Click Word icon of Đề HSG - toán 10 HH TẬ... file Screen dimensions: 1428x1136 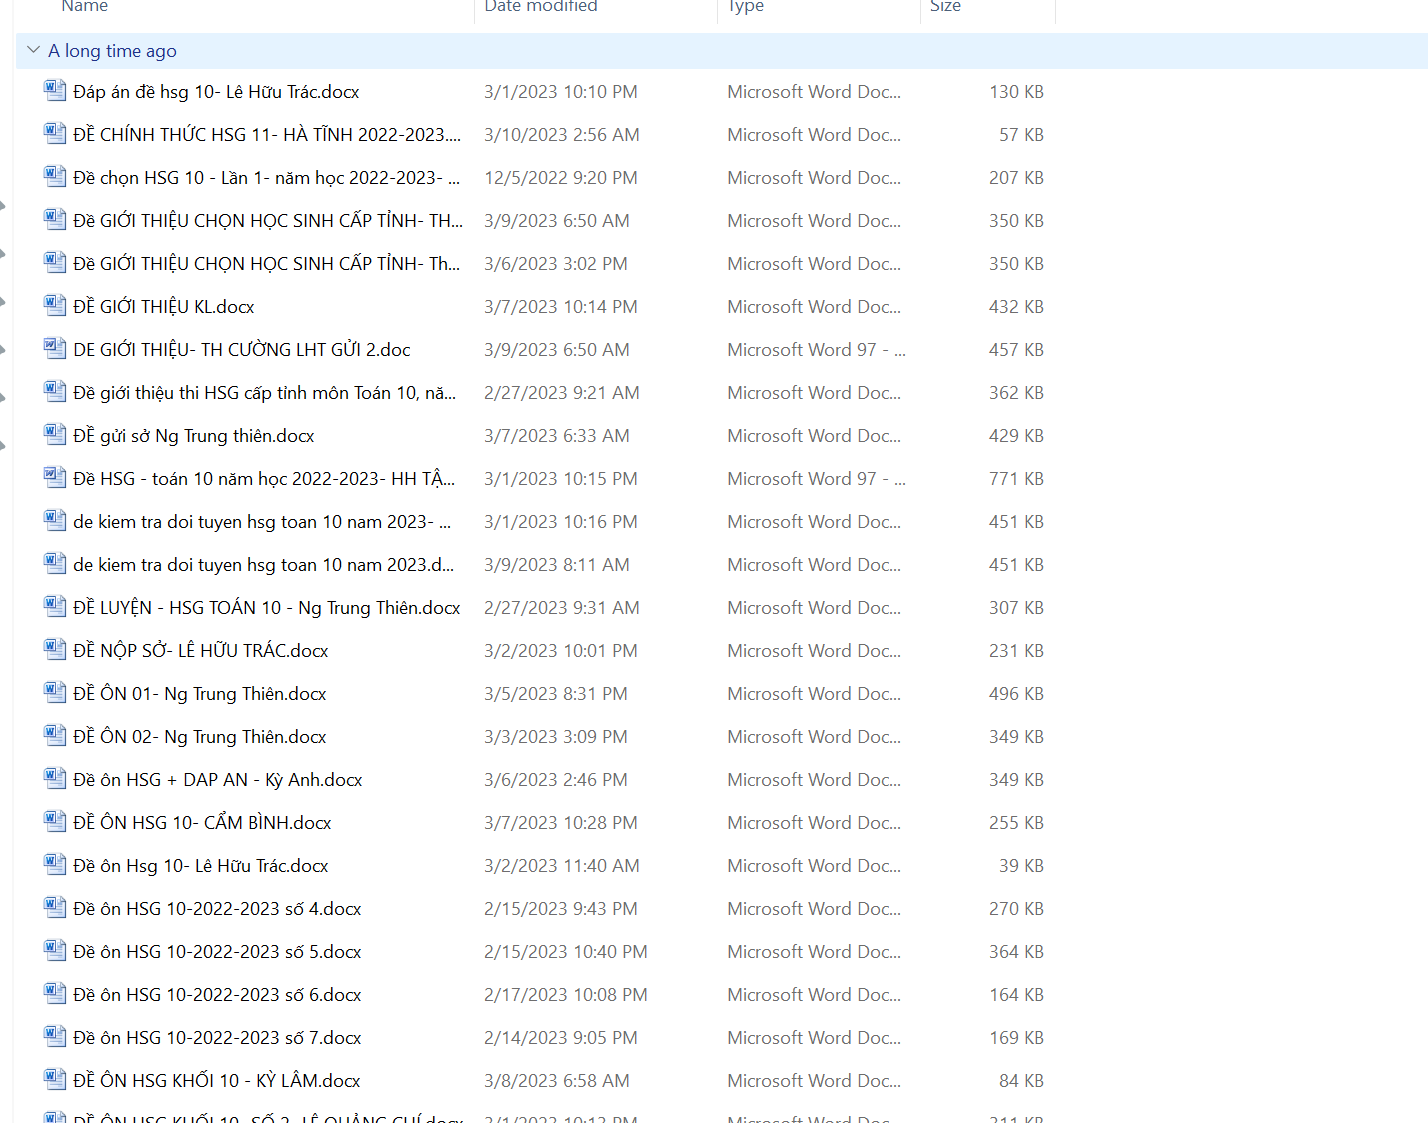(x=55, y=477)
